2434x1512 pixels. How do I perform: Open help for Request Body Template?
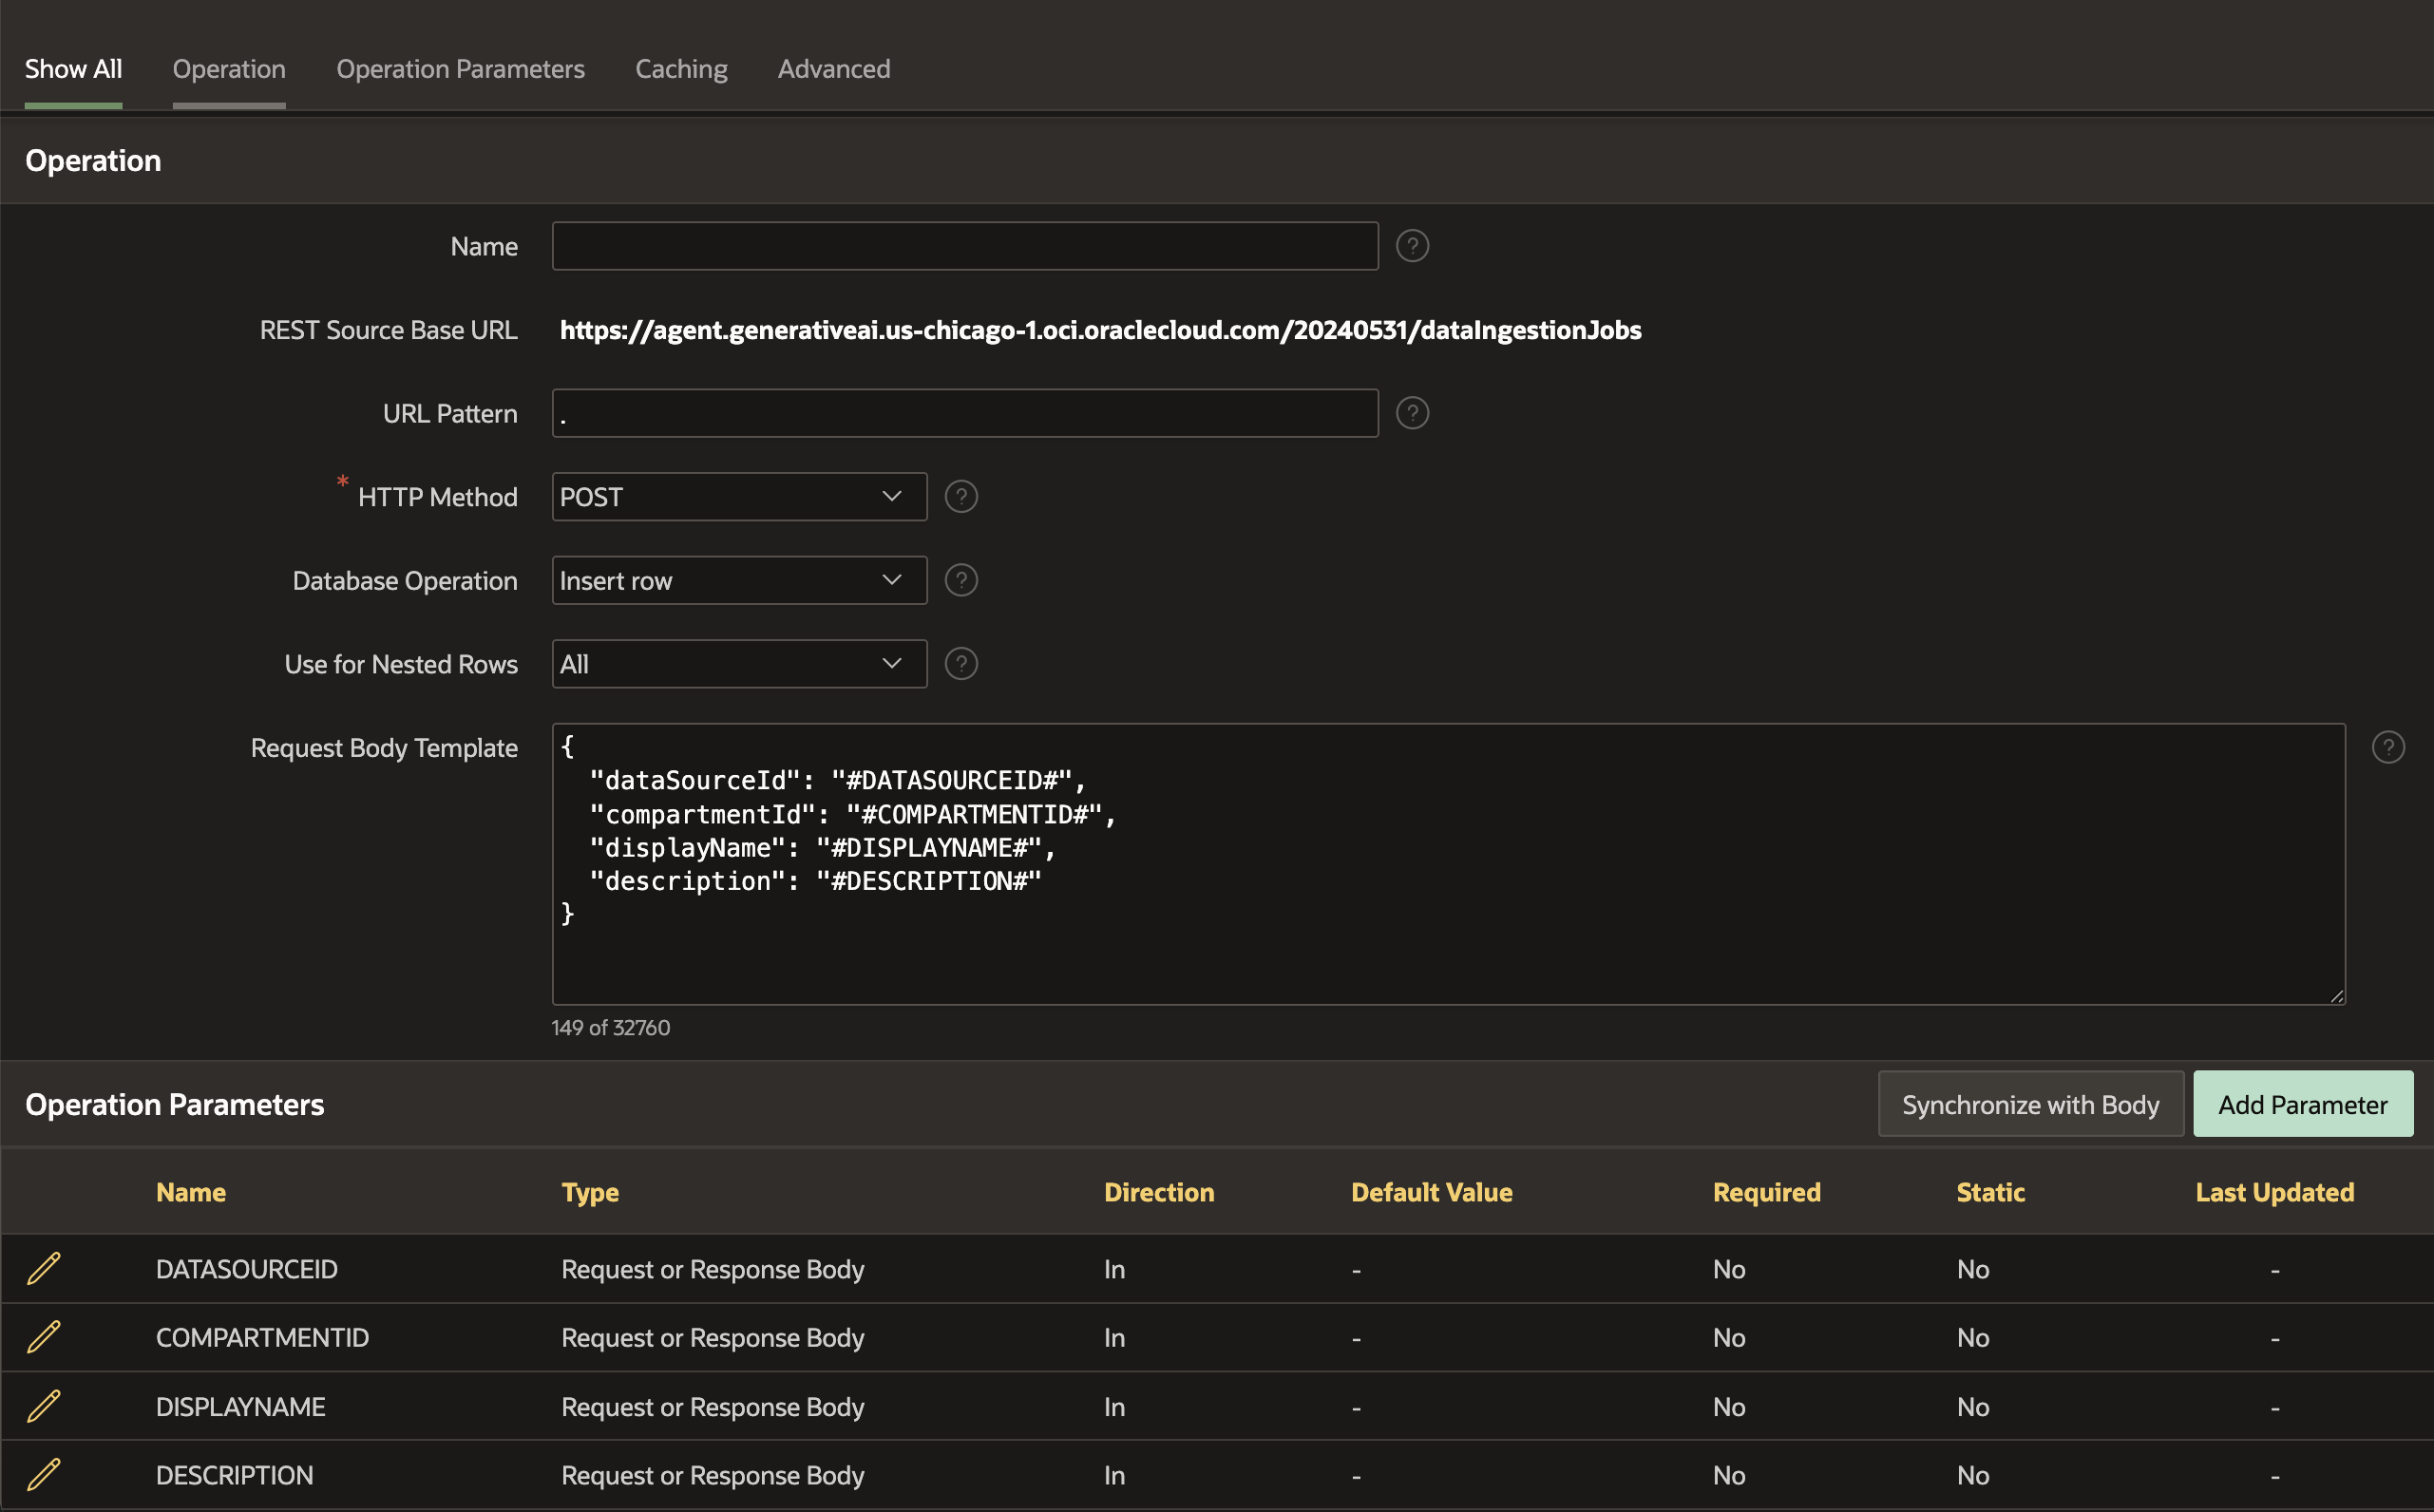(x=2388, y=747)
